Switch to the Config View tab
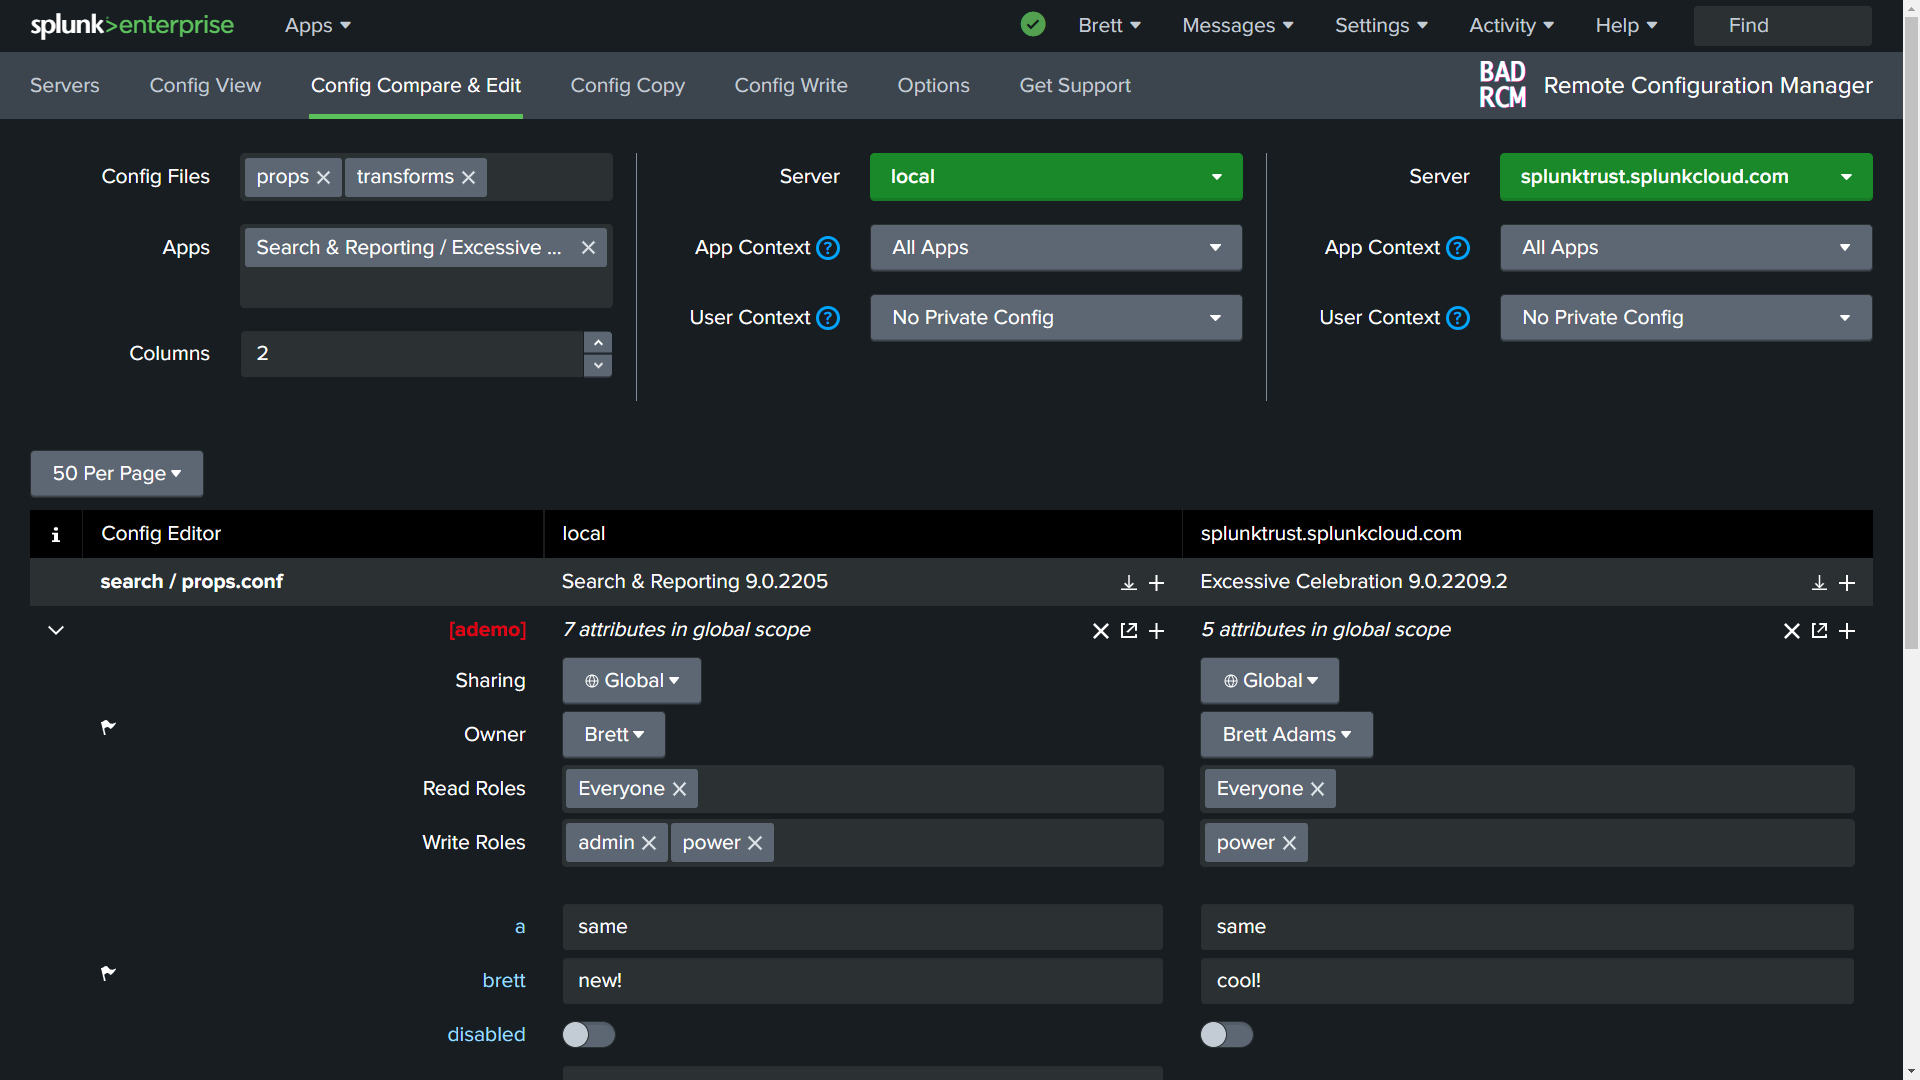The image size is (1920, 1080). 205,85
